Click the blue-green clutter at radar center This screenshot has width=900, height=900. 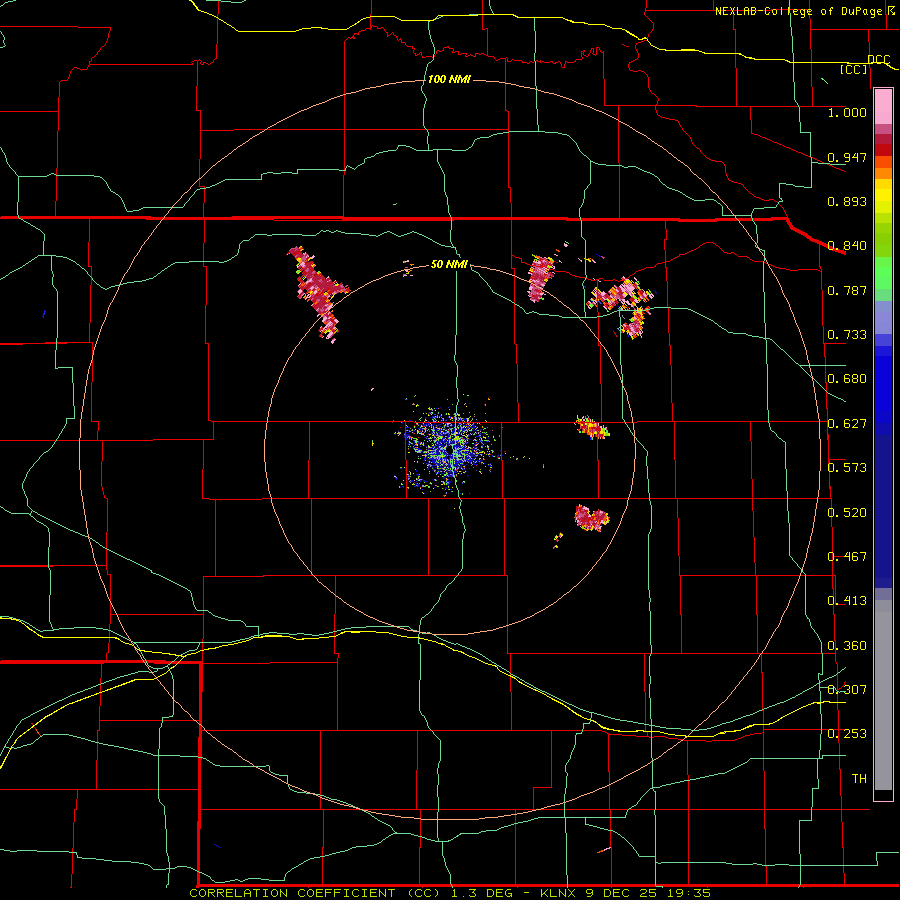[451, 449]
